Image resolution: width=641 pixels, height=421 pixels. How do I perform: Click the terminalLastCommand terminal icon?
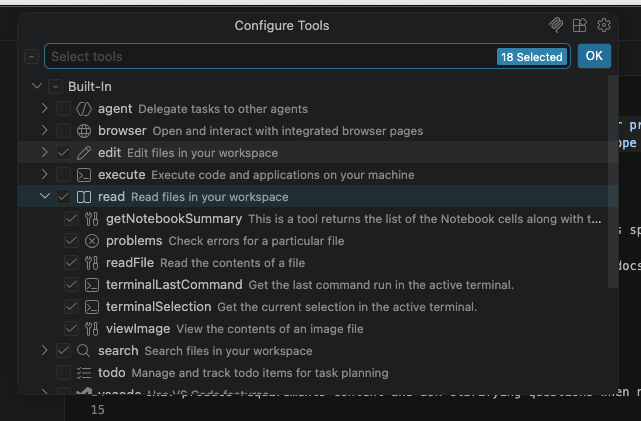point(92,285)
